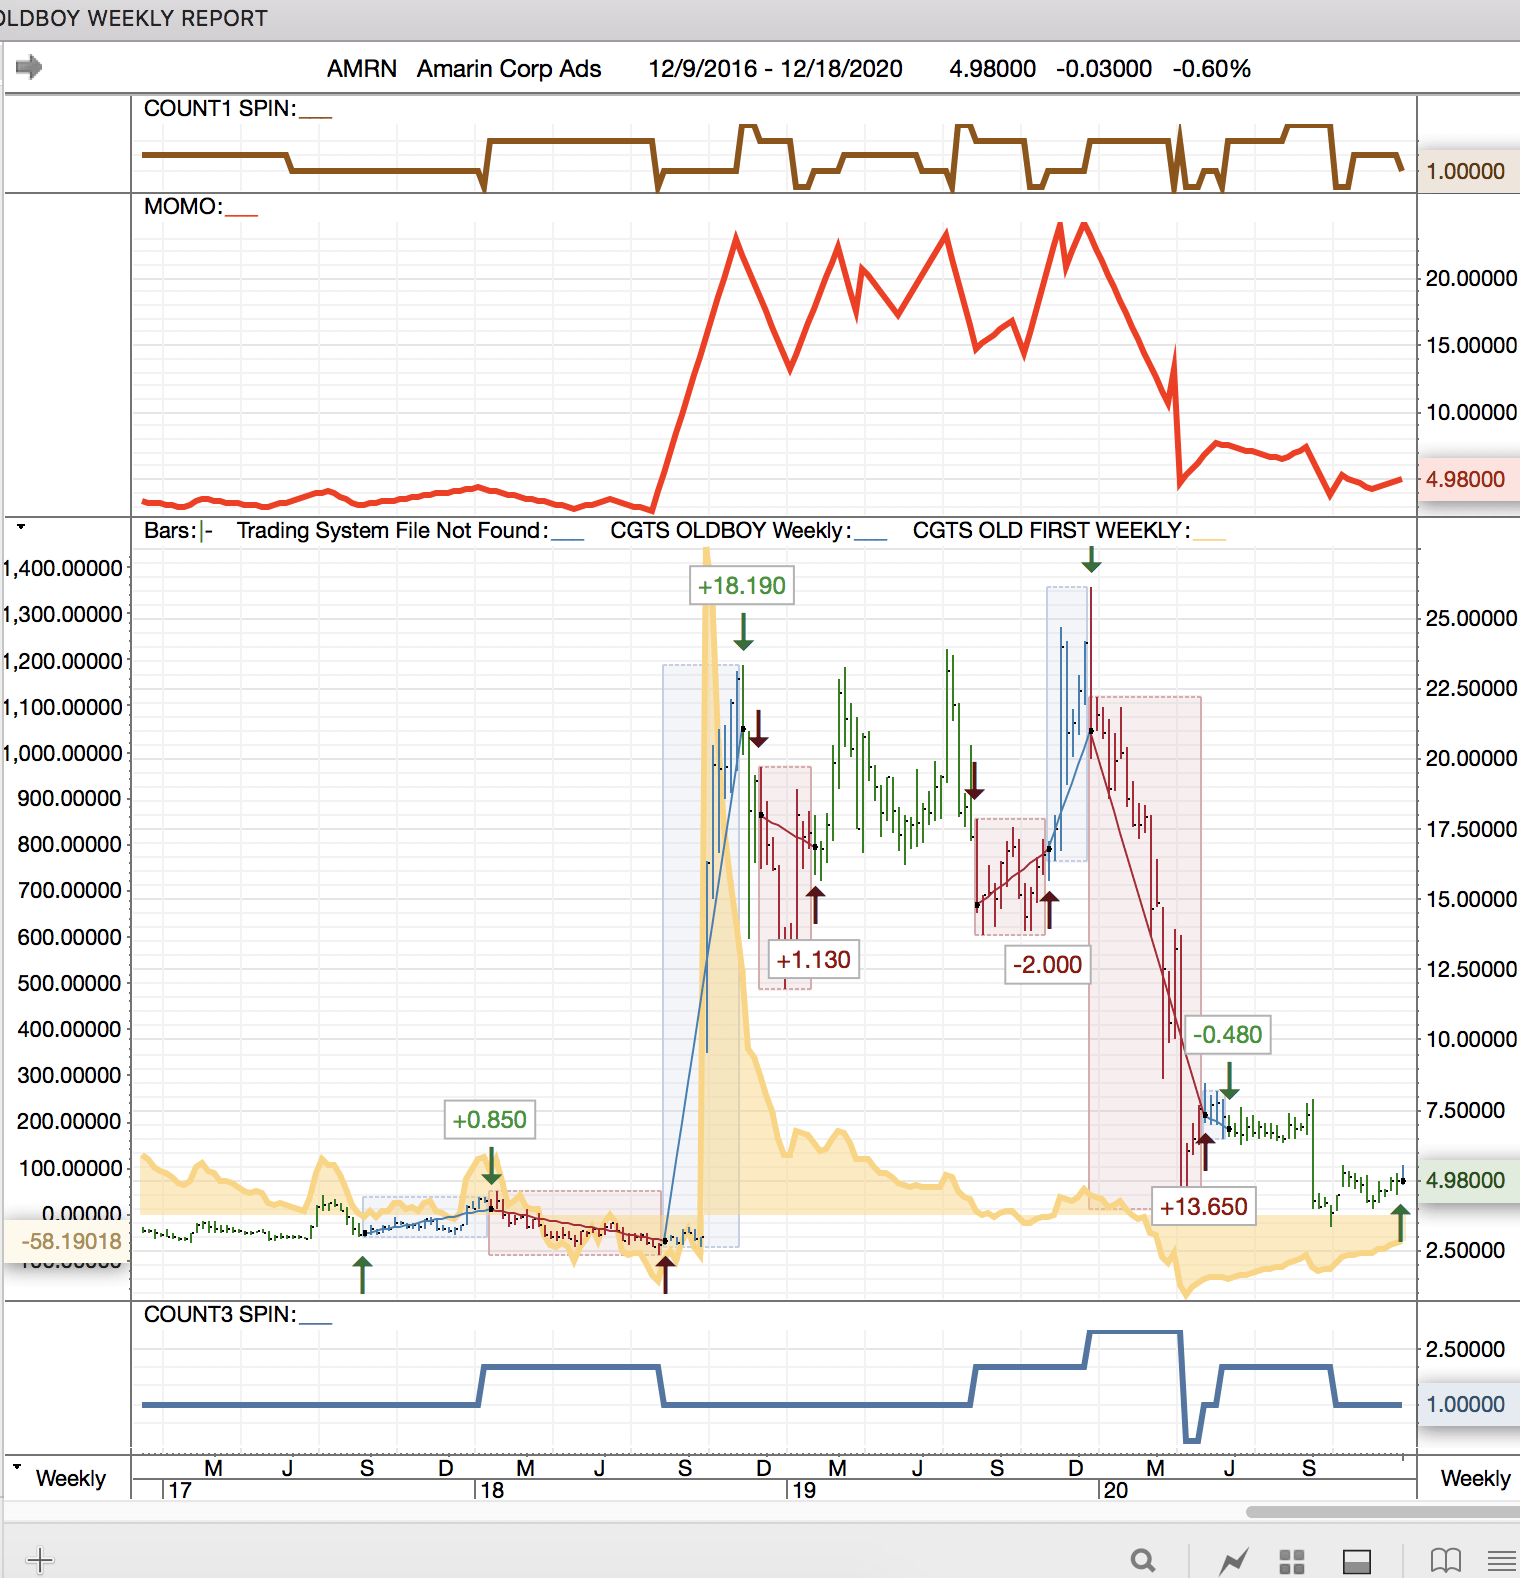This screenshot has width=1520, height=1578.
Task: Click the split pane window icon
Action: [1356, 1560]
